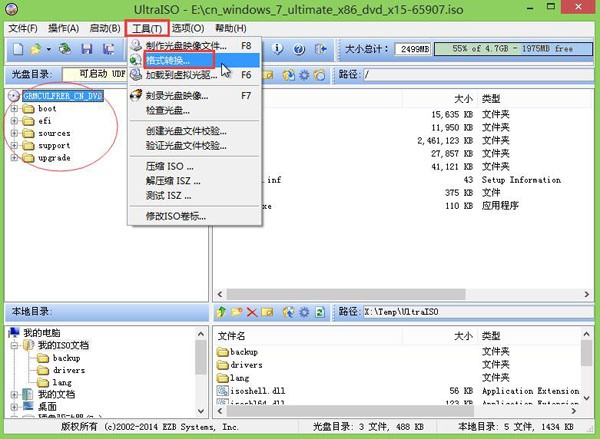The height and width of the screenshot is (439, 600).
Task: Open the 工具(T) menu
Action: pyautogui.click(x=147, y=29)
